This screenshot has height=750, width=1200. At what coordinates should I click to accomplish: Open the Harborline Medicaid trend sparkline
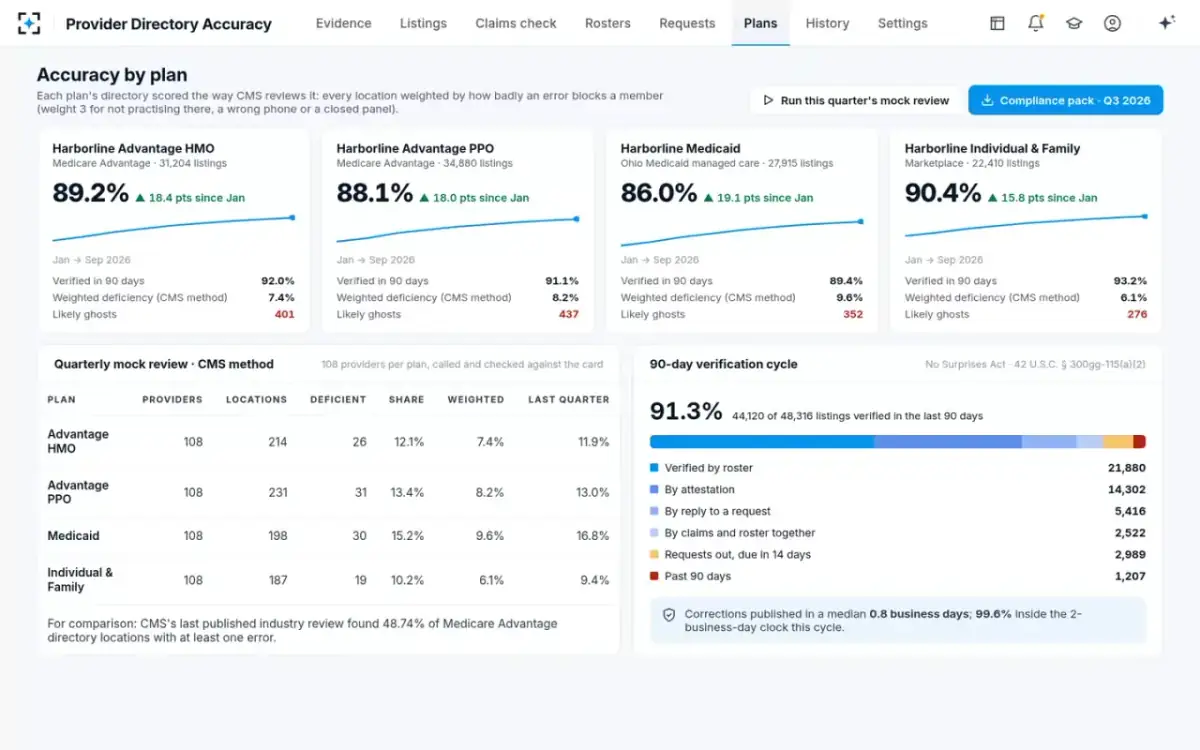tap(741, 233)
